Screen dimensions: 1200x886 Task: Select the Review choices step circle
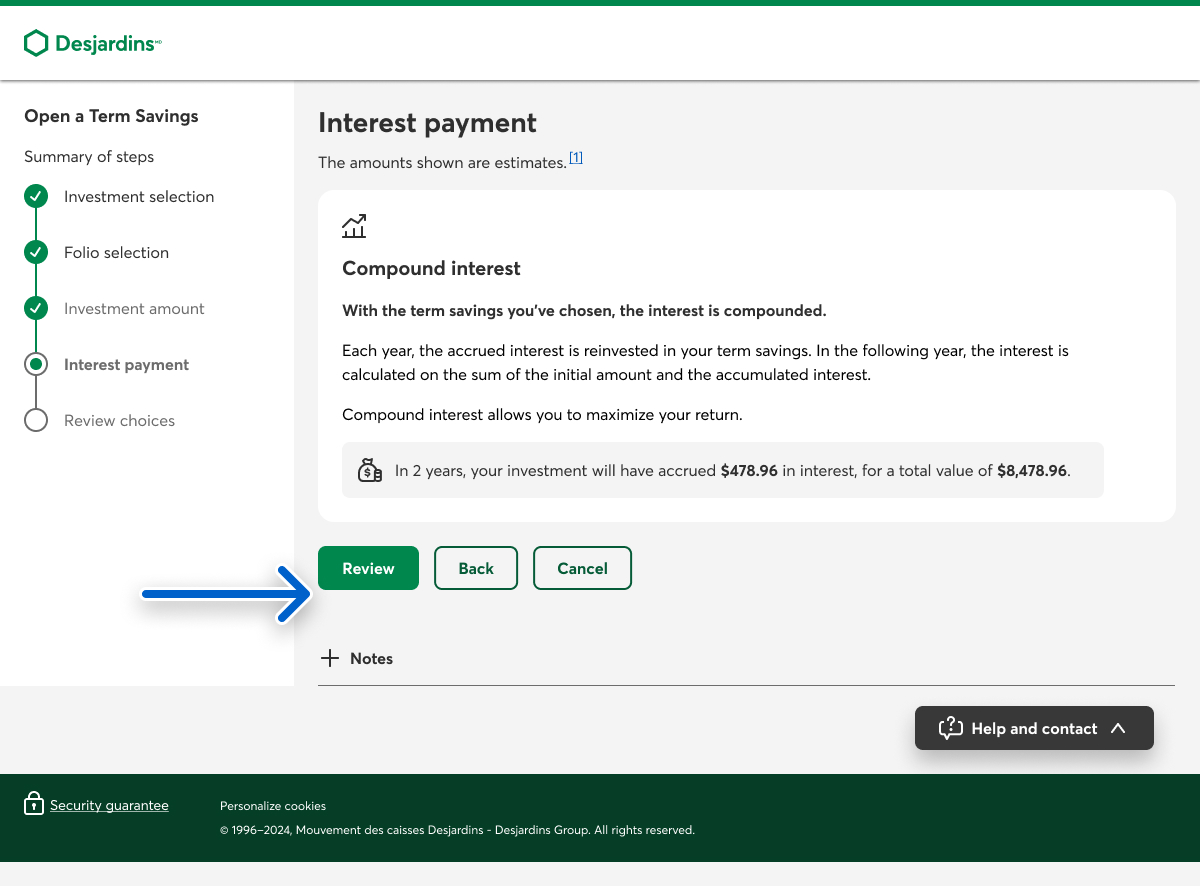tap(36, 421)
